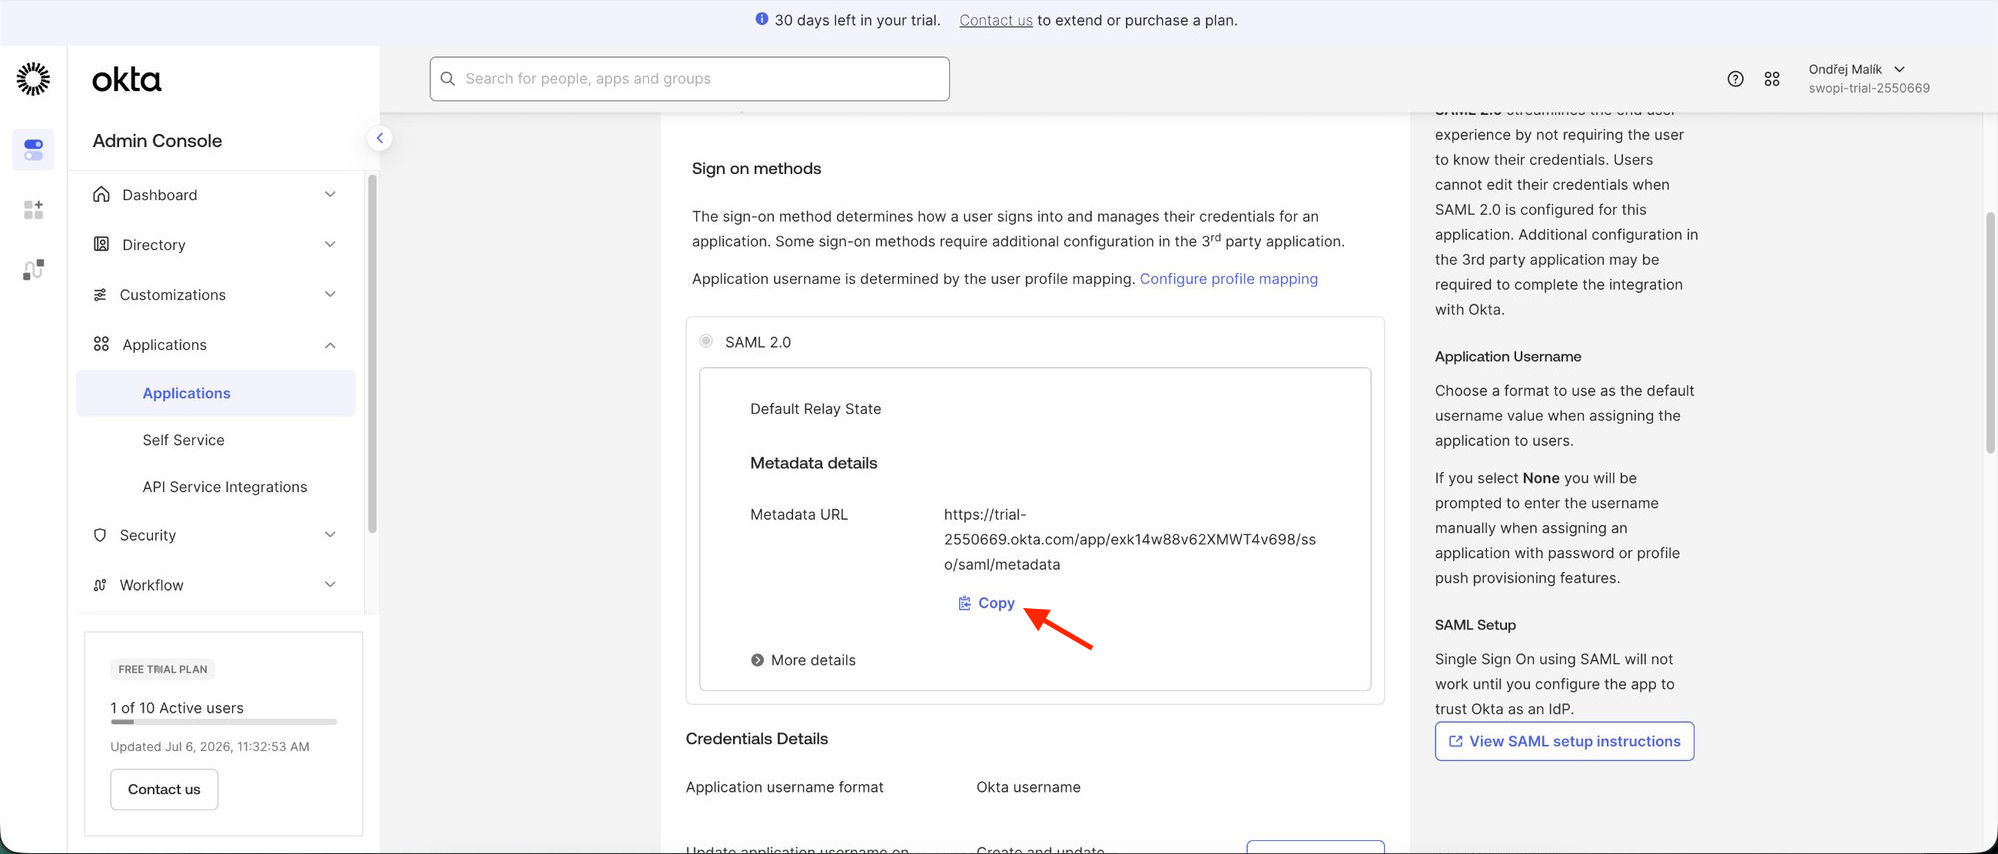1998x854 pixels.
Task: Open the Configure profile mapping link
Action: pyautogui.click(x=1229, y=279)
